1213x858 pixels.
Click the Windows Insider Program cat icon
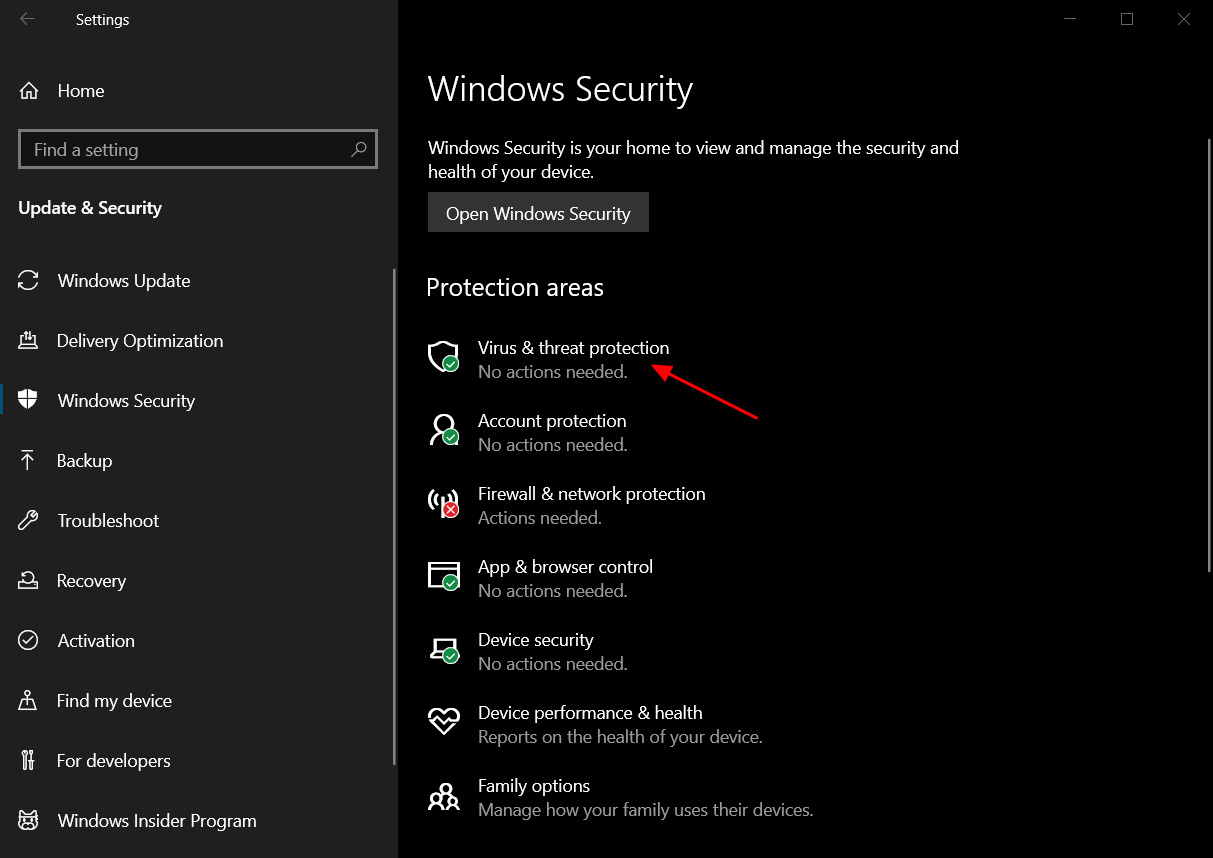(x=29, y=821)
